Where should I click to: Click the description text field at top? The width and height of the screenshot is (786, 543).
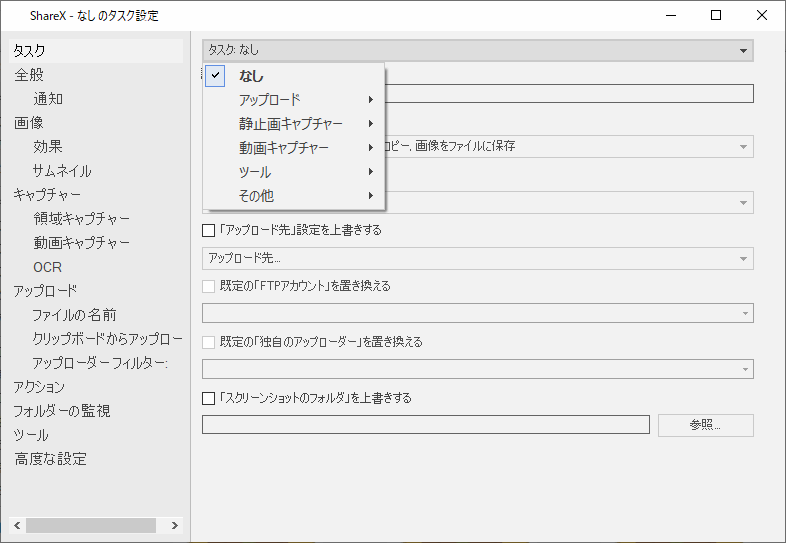tap(569, 94)
